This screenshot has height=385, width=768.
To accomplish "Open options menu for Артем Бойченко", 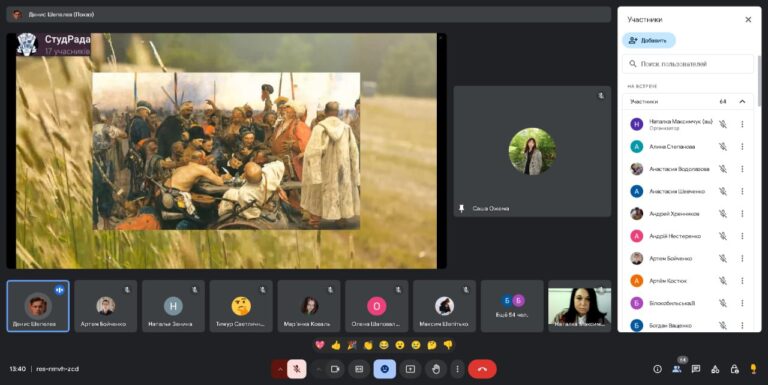I will (x=742, y=258).
